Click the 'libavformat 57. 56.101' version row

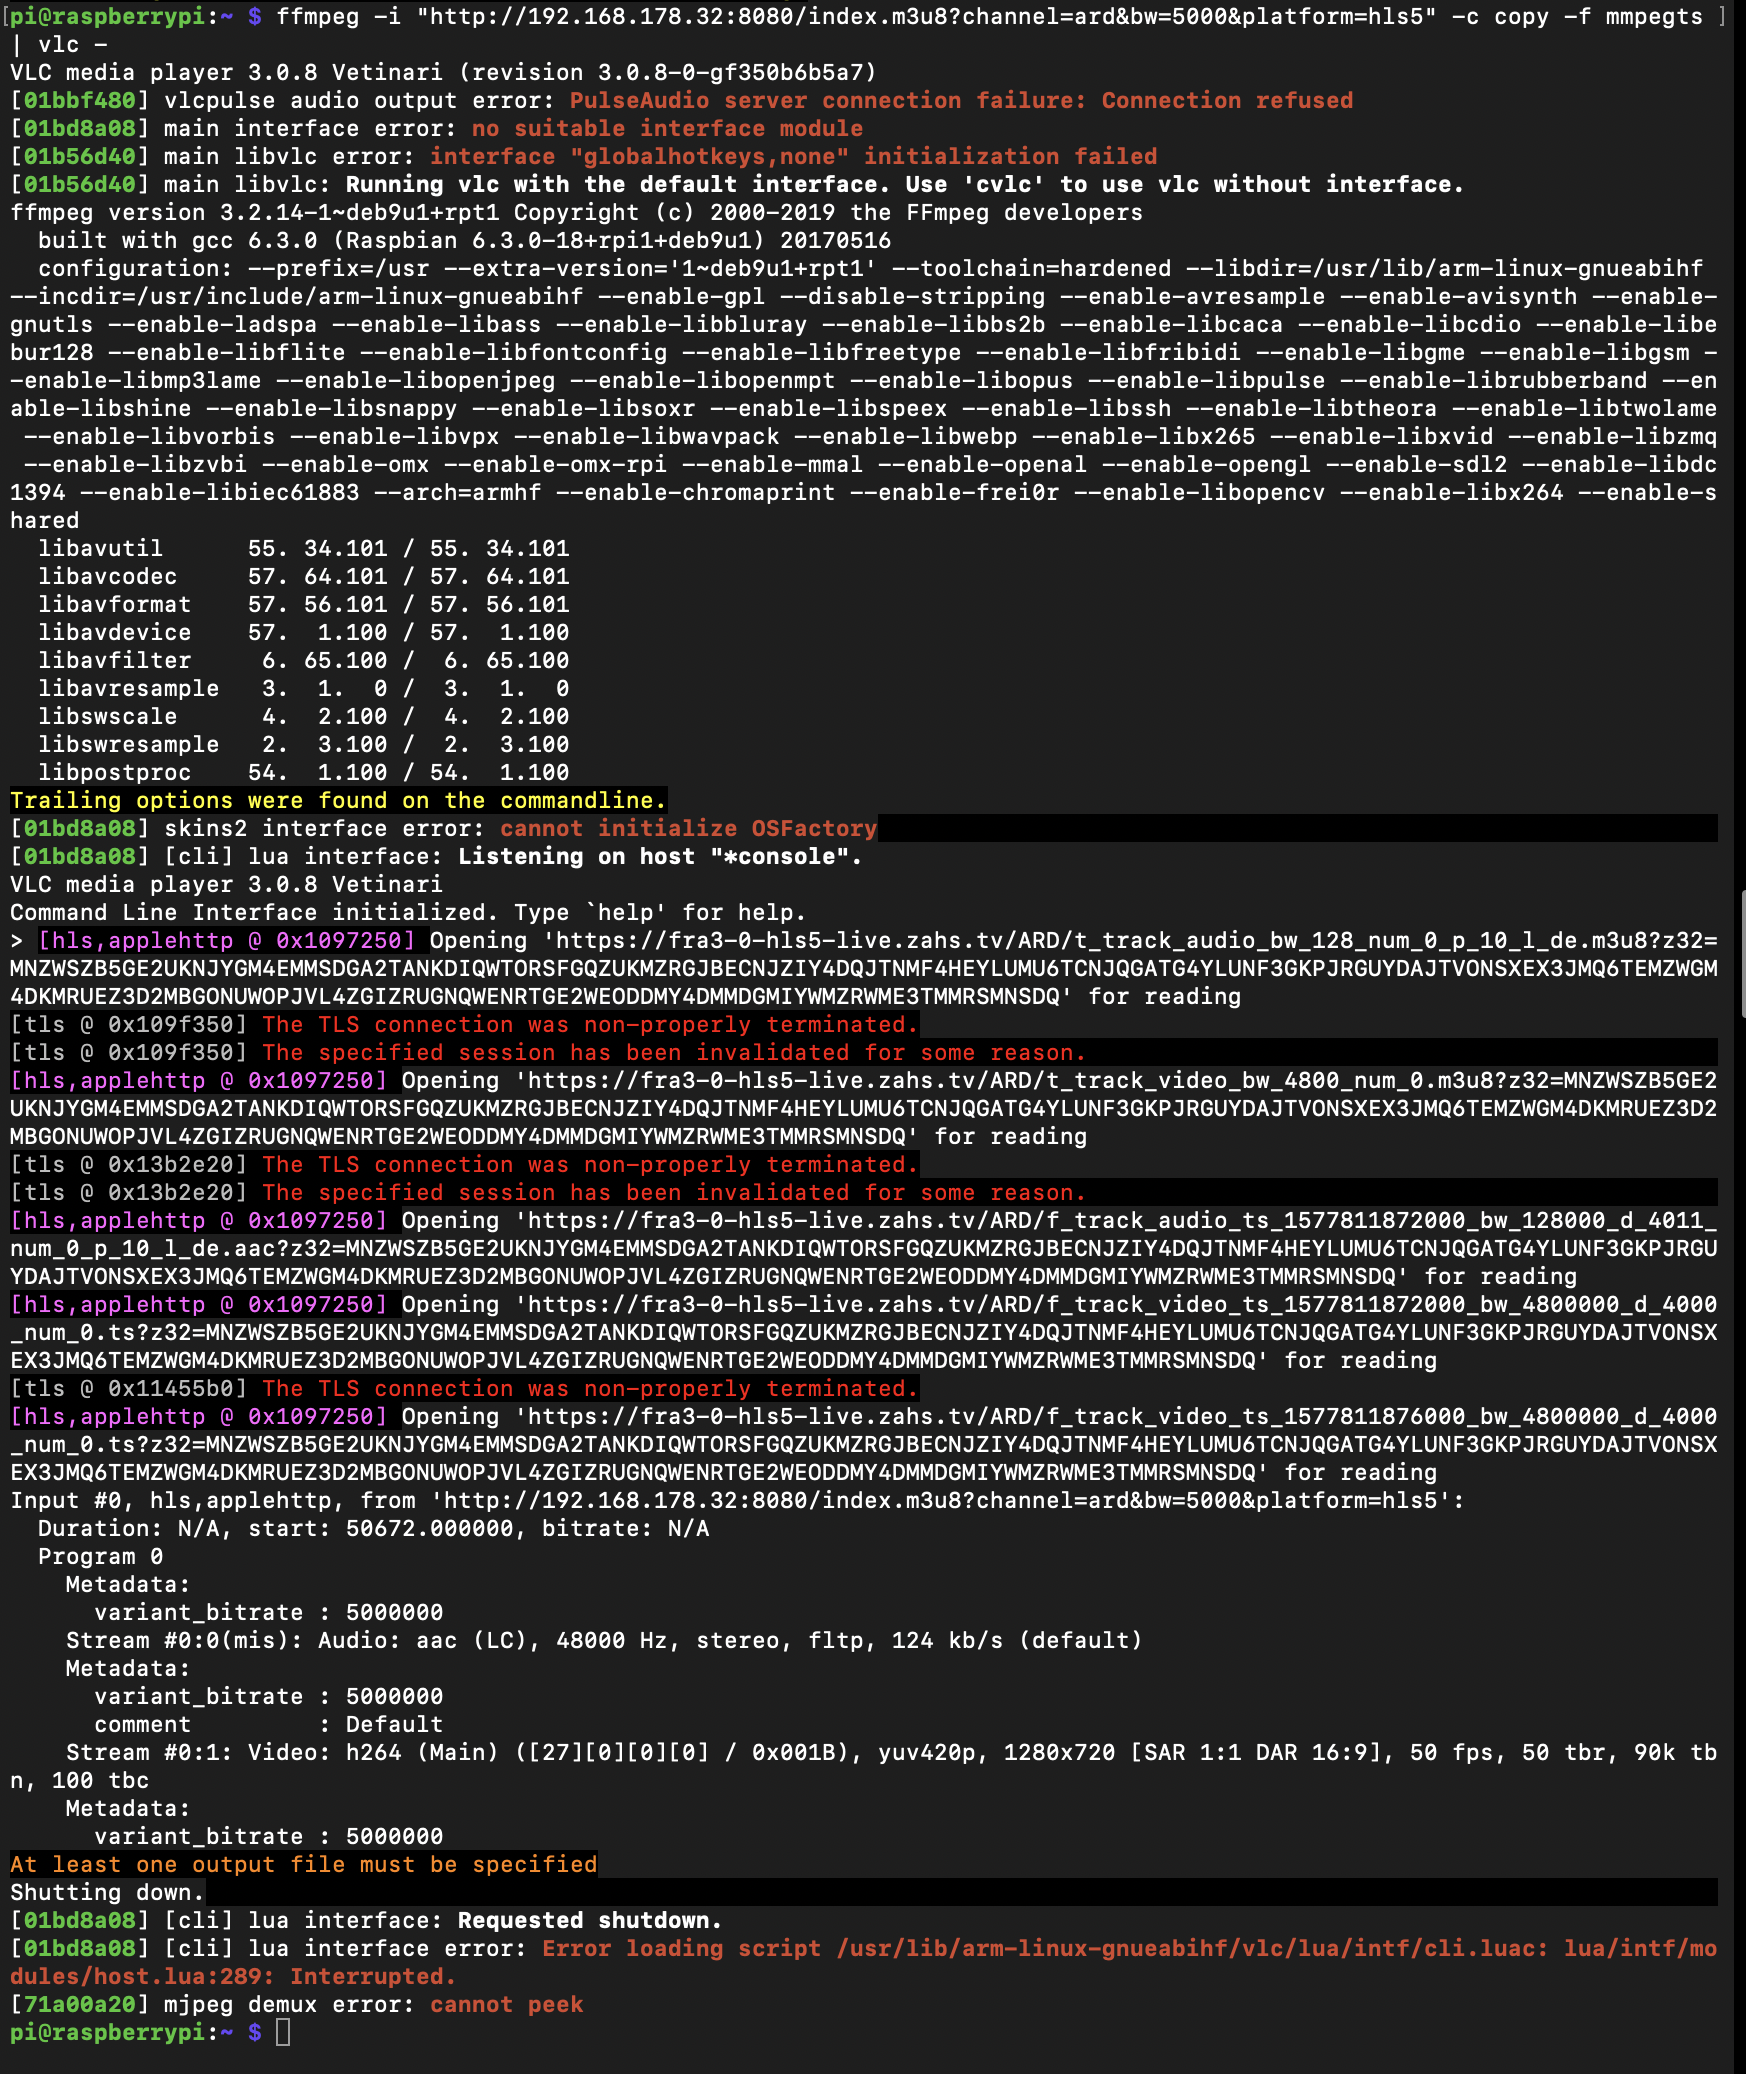[x=304, y=604]
